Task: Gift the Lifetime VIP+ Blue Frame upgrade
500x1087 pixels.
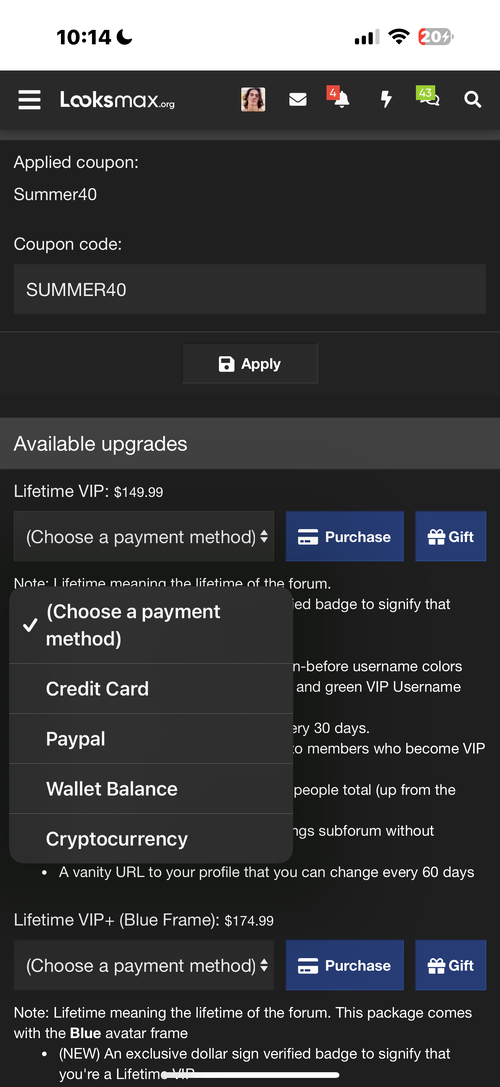Action: [x=451, y=965]
